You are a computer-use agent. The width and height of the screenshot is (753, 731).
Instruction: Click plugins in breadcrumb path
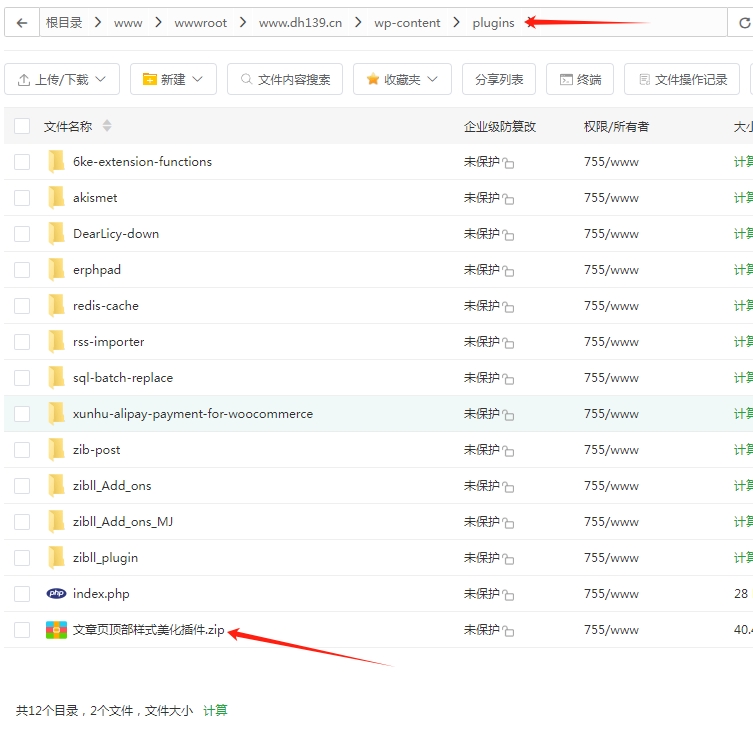[x=493, y=23]
